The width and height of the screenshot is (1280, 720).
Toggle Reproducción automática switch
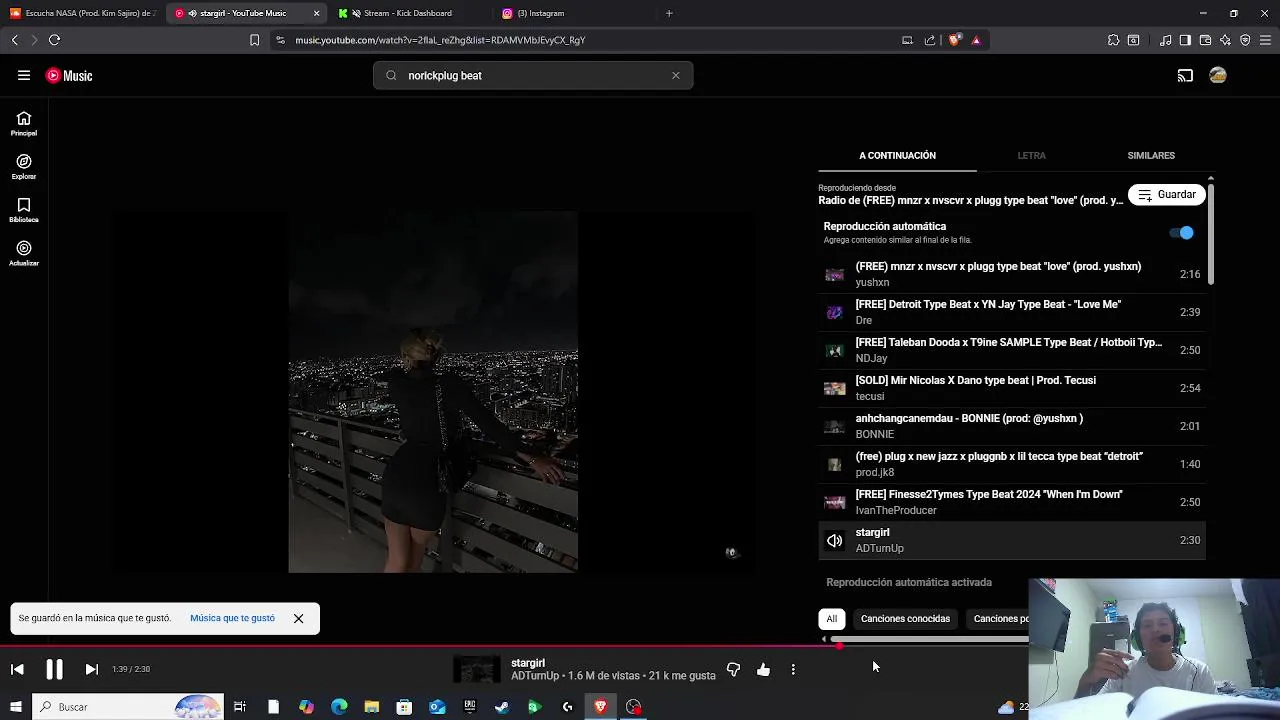(x=1182, y=233)
